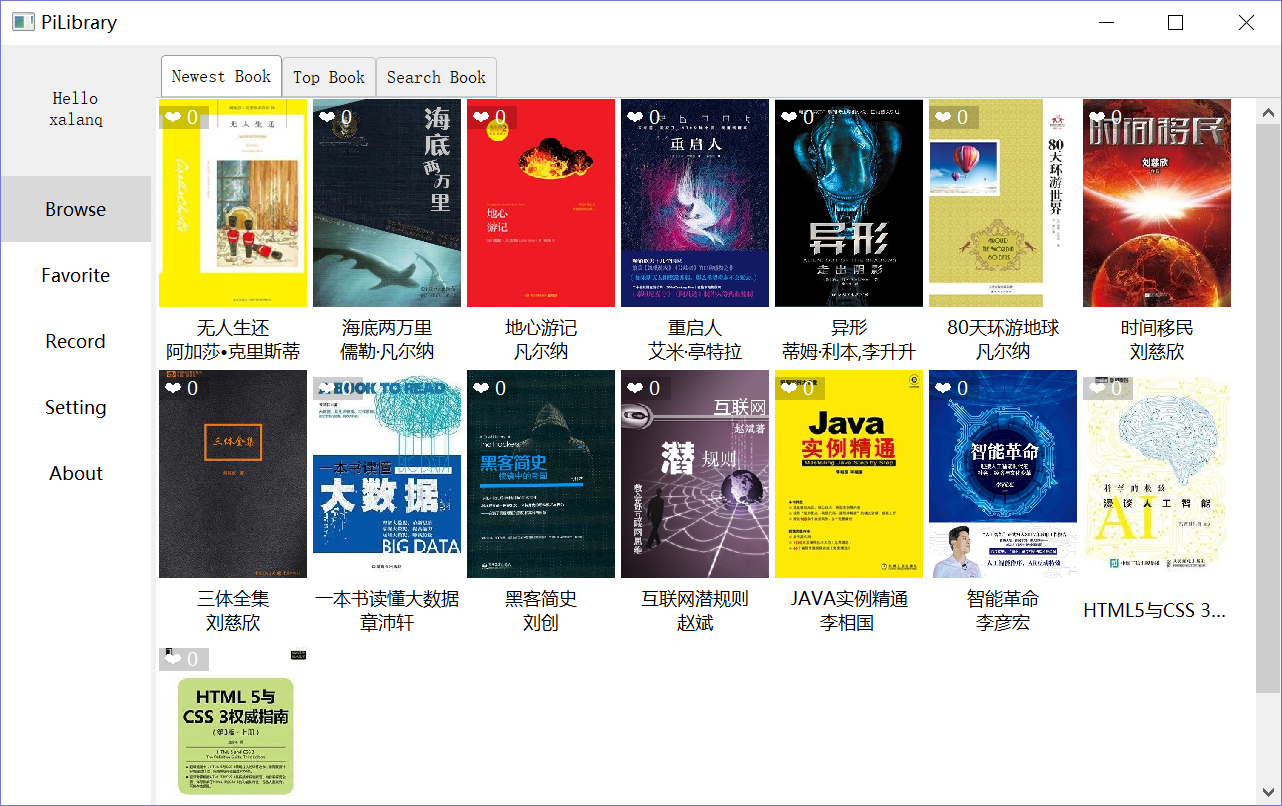Click the vertical scrollbar thumb
1282x806 pixels.
(x=1268, y=408)
